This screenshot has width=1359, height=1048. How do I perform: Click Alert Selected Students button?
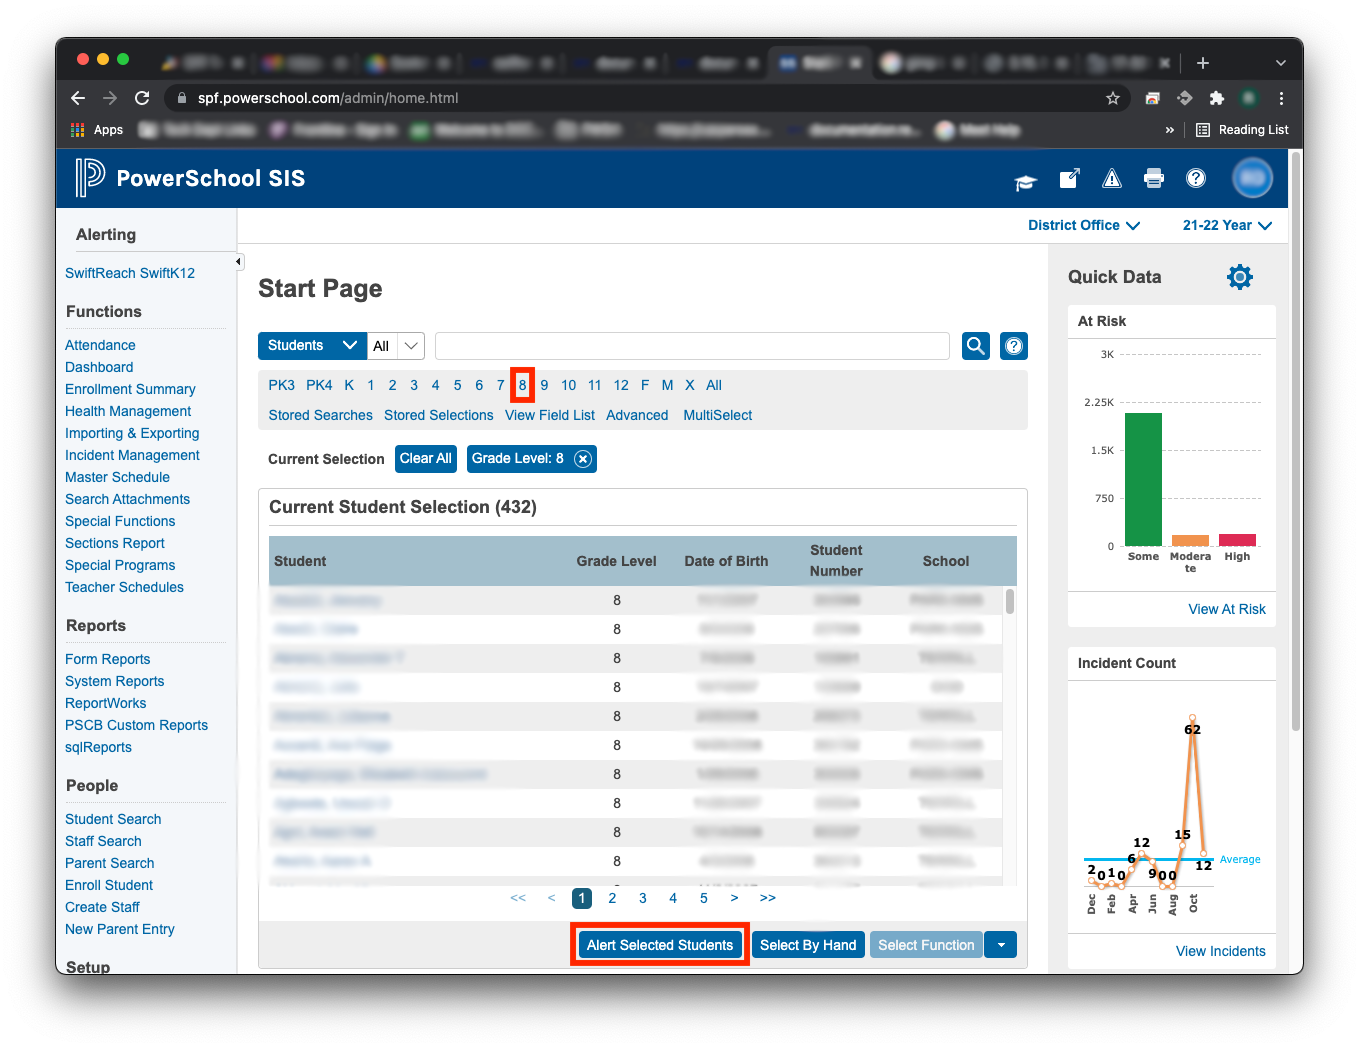[660, 945]
